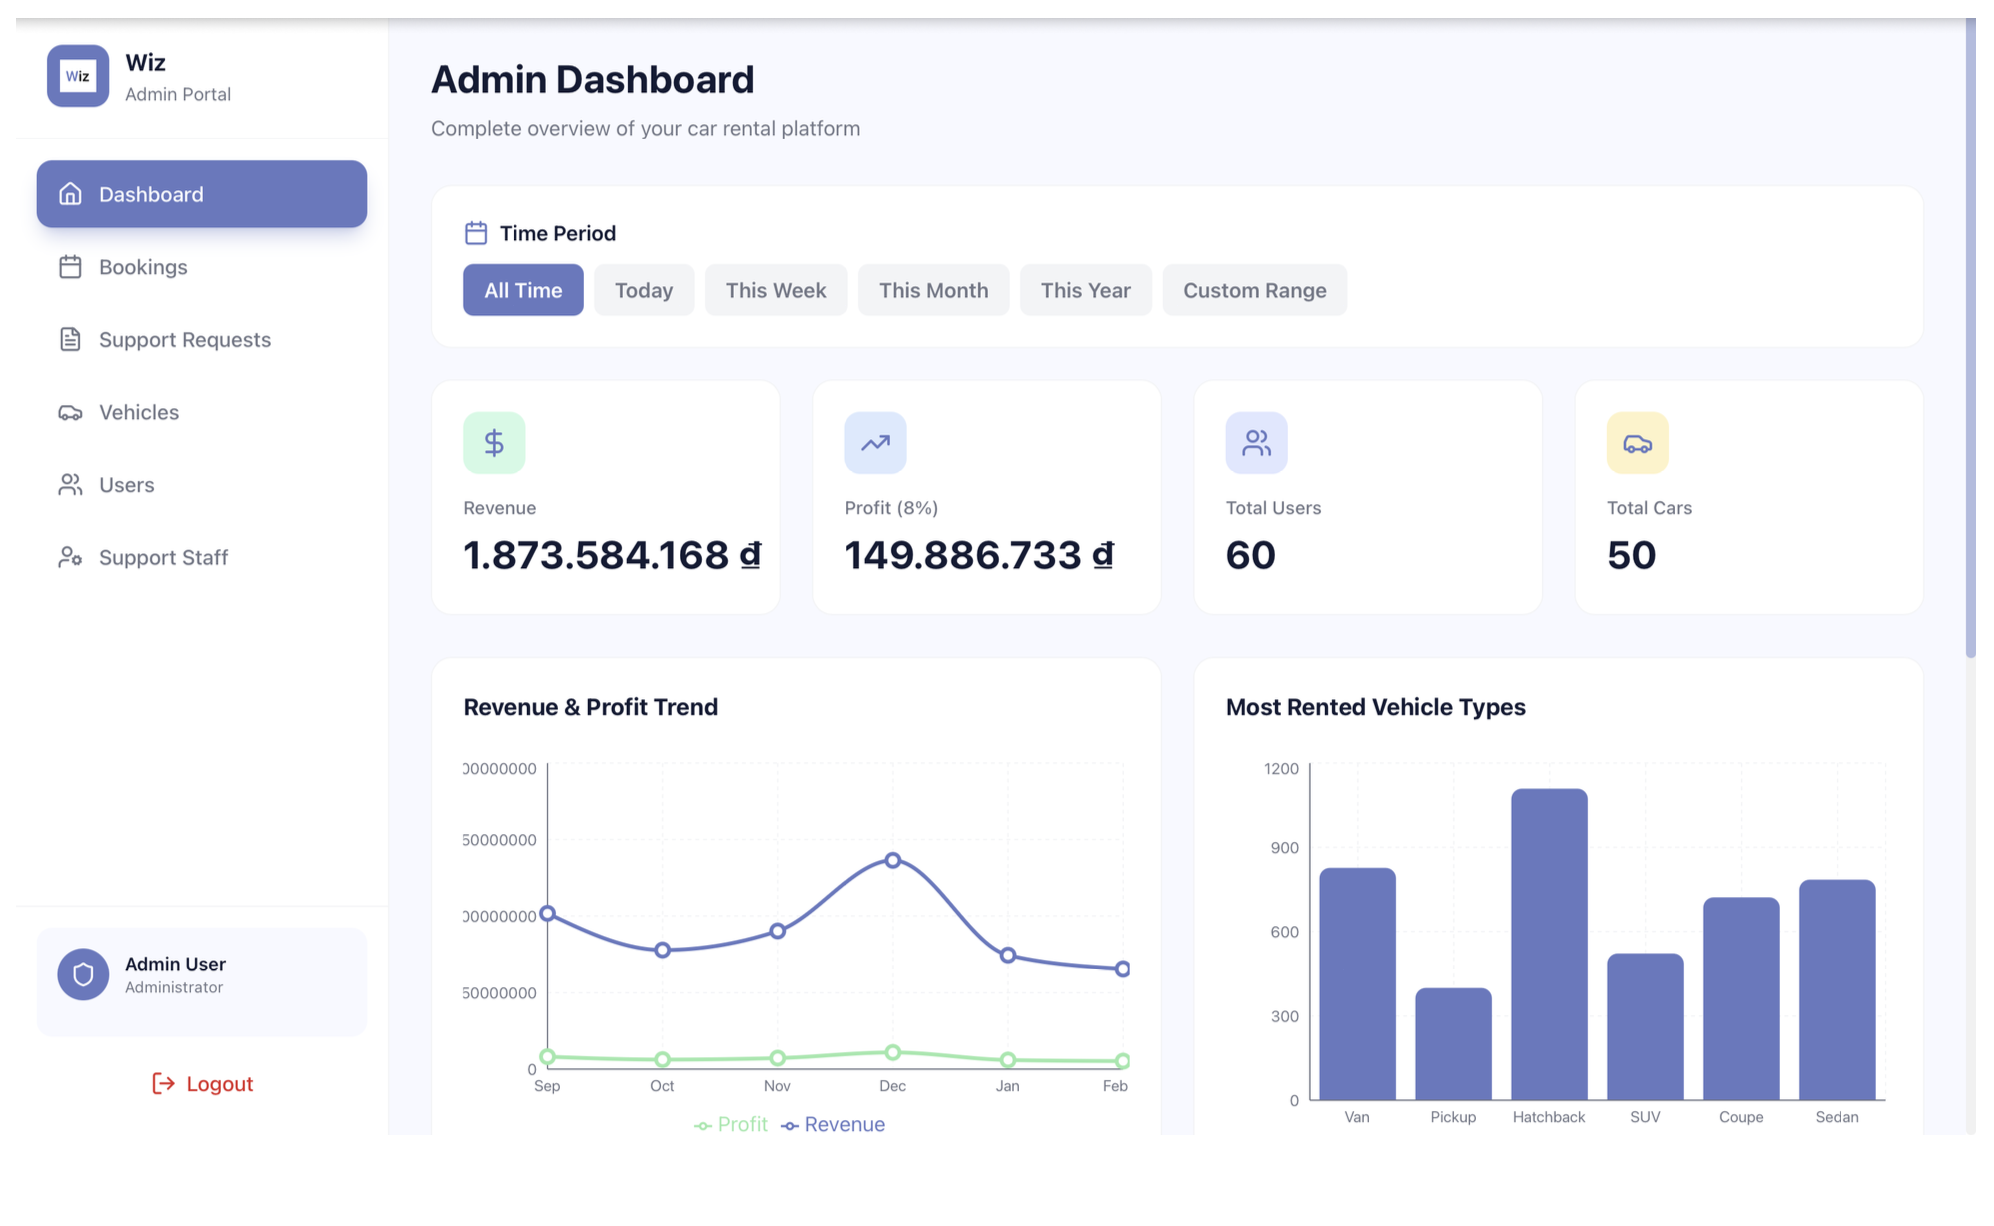The image size is (1994, 1226).
Task: Switch period to This Month
Action: pos(933,290)
